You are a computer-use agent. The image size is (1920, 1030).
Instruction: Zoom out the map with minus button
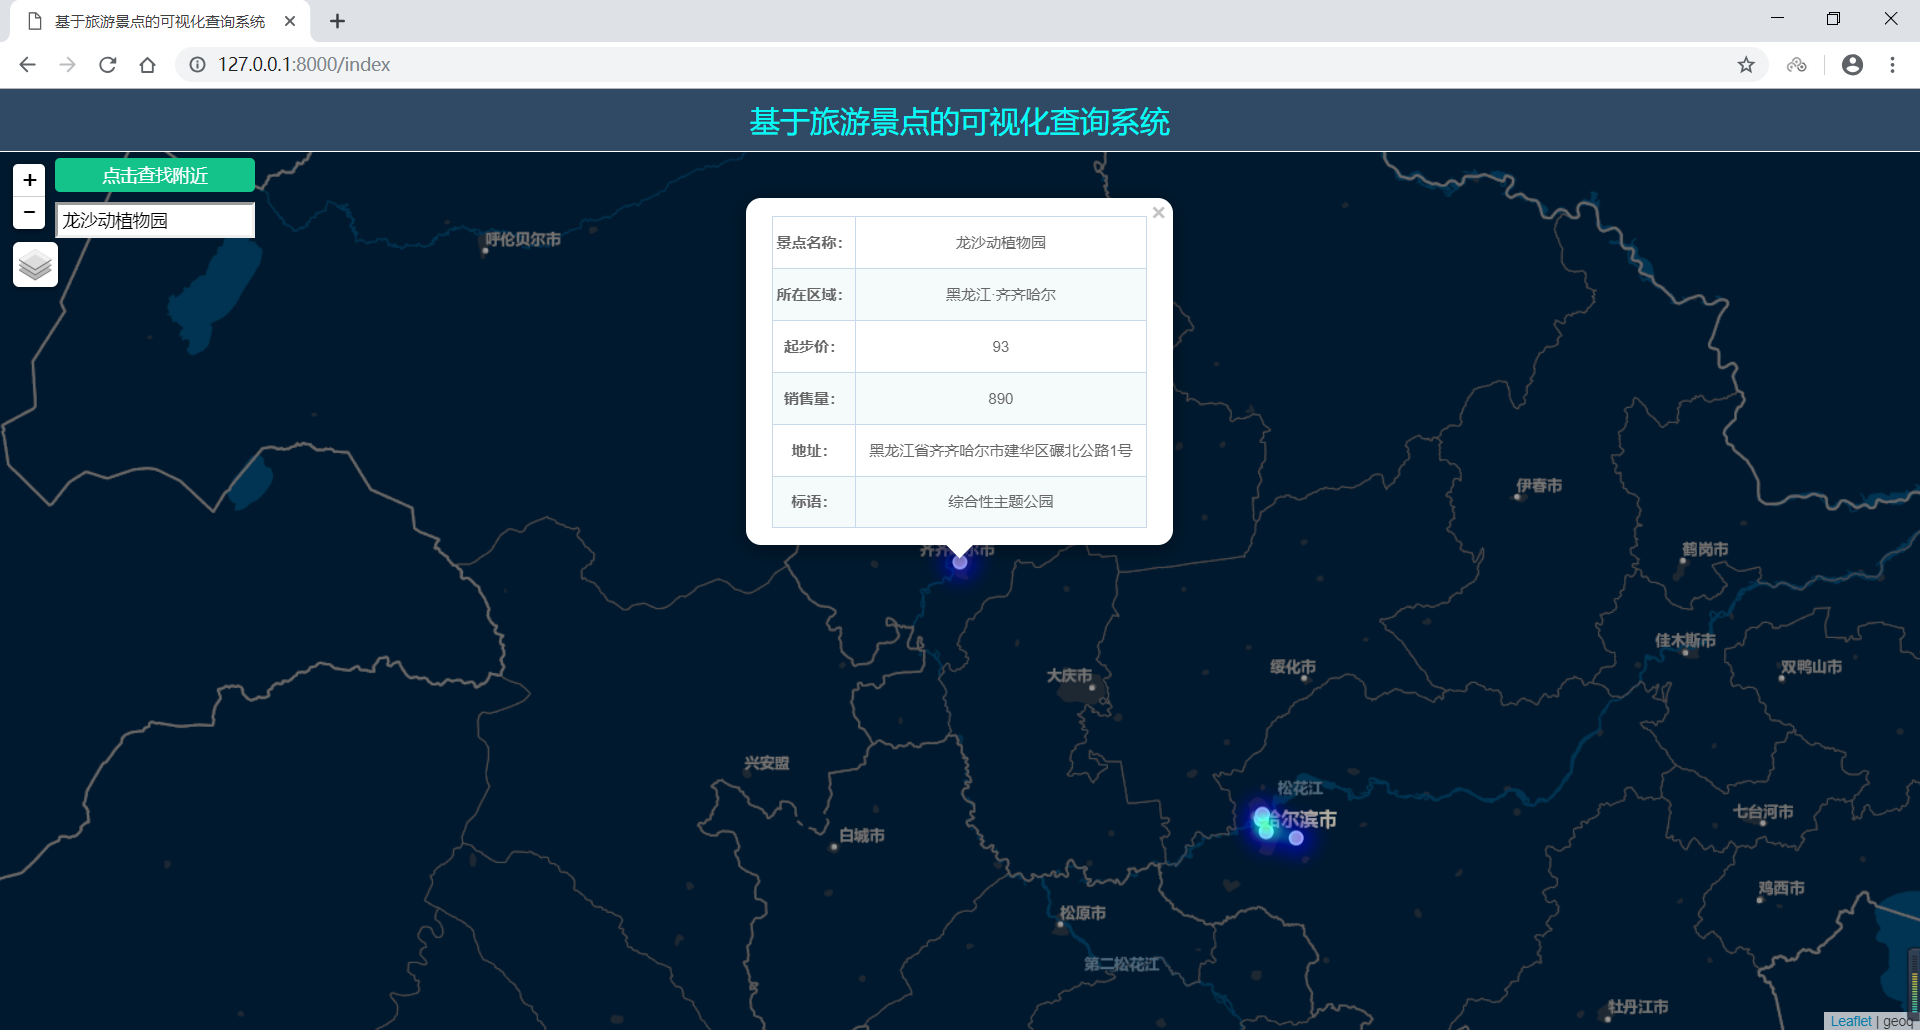coord(30,212)
